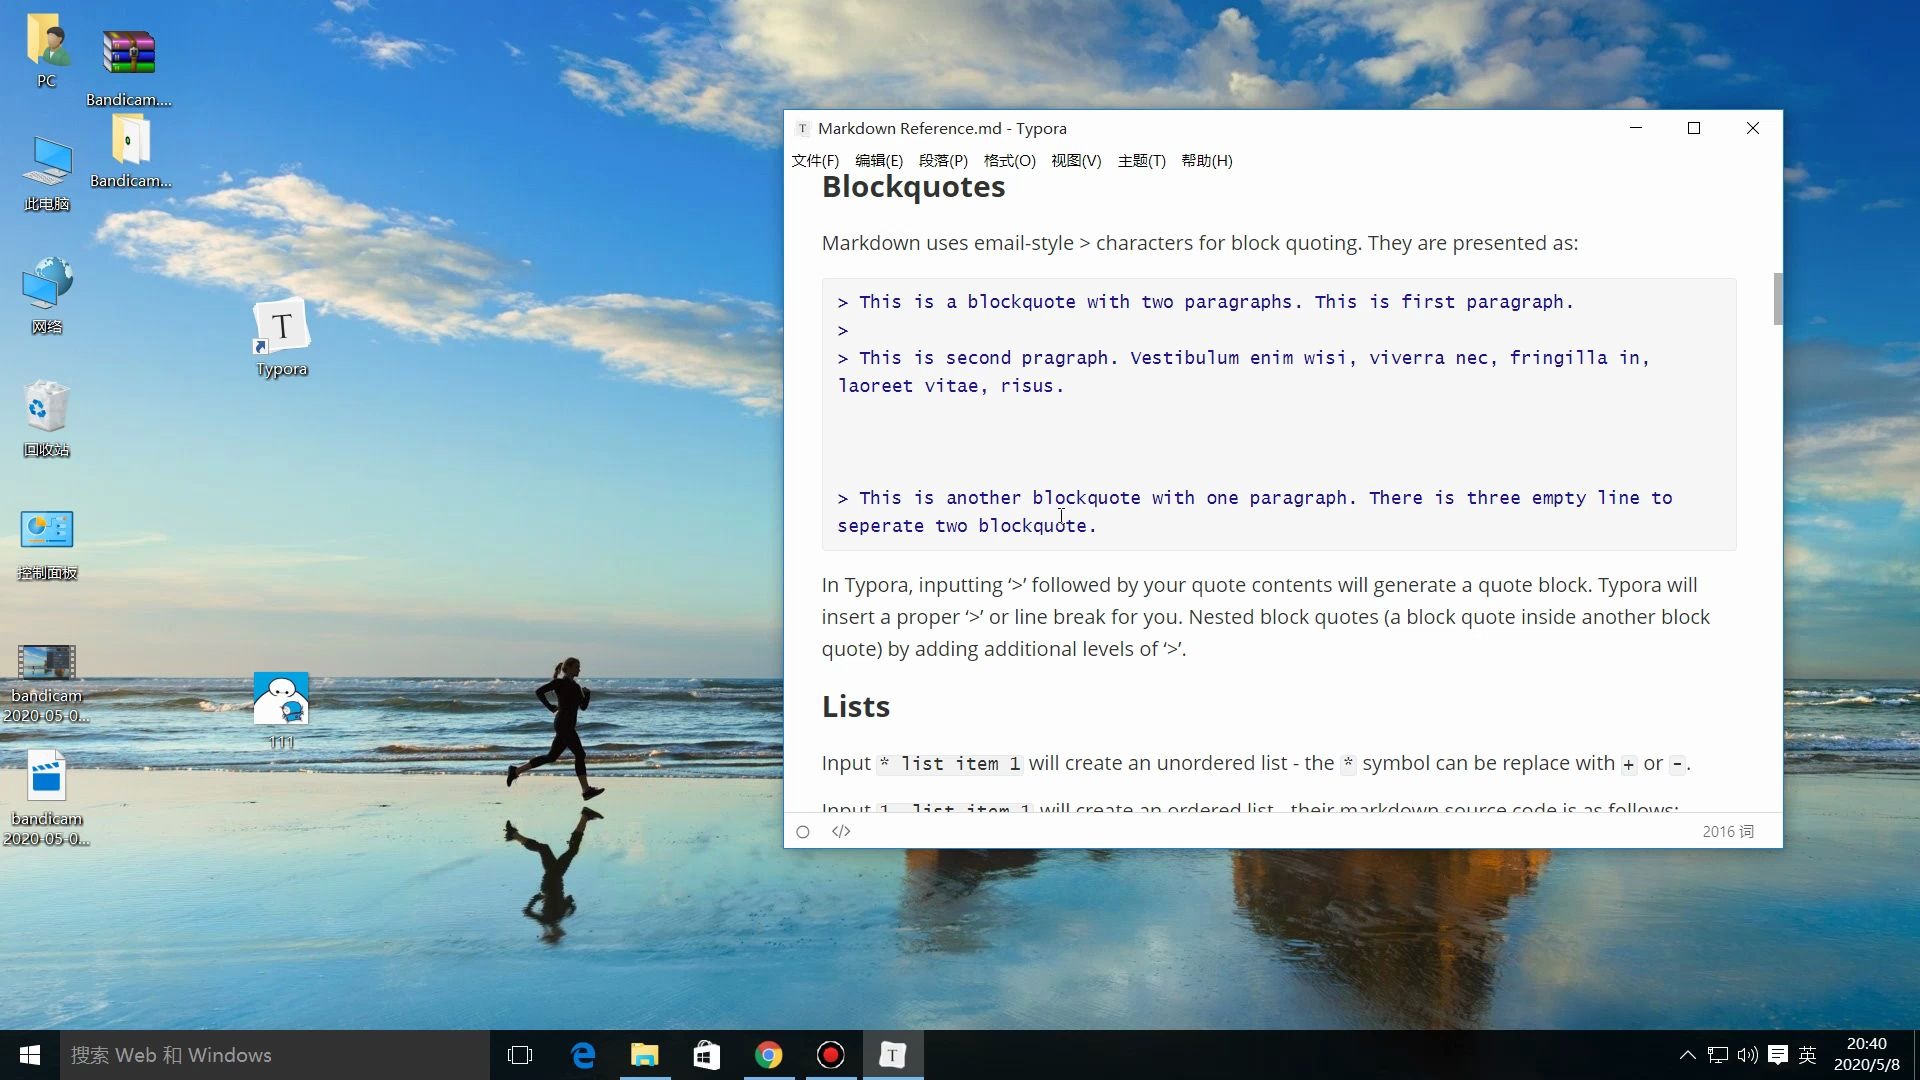Screen dimensions: 1920x1080
Task: Click the focus mode toggle circle
Action: tap(803, 832)
